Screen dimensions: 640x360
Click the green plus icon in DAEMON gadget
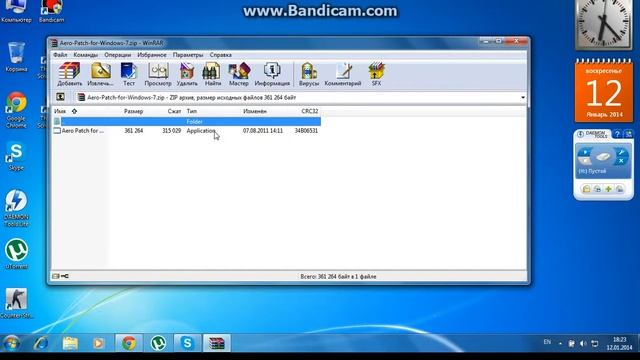(x=608, y=189)
